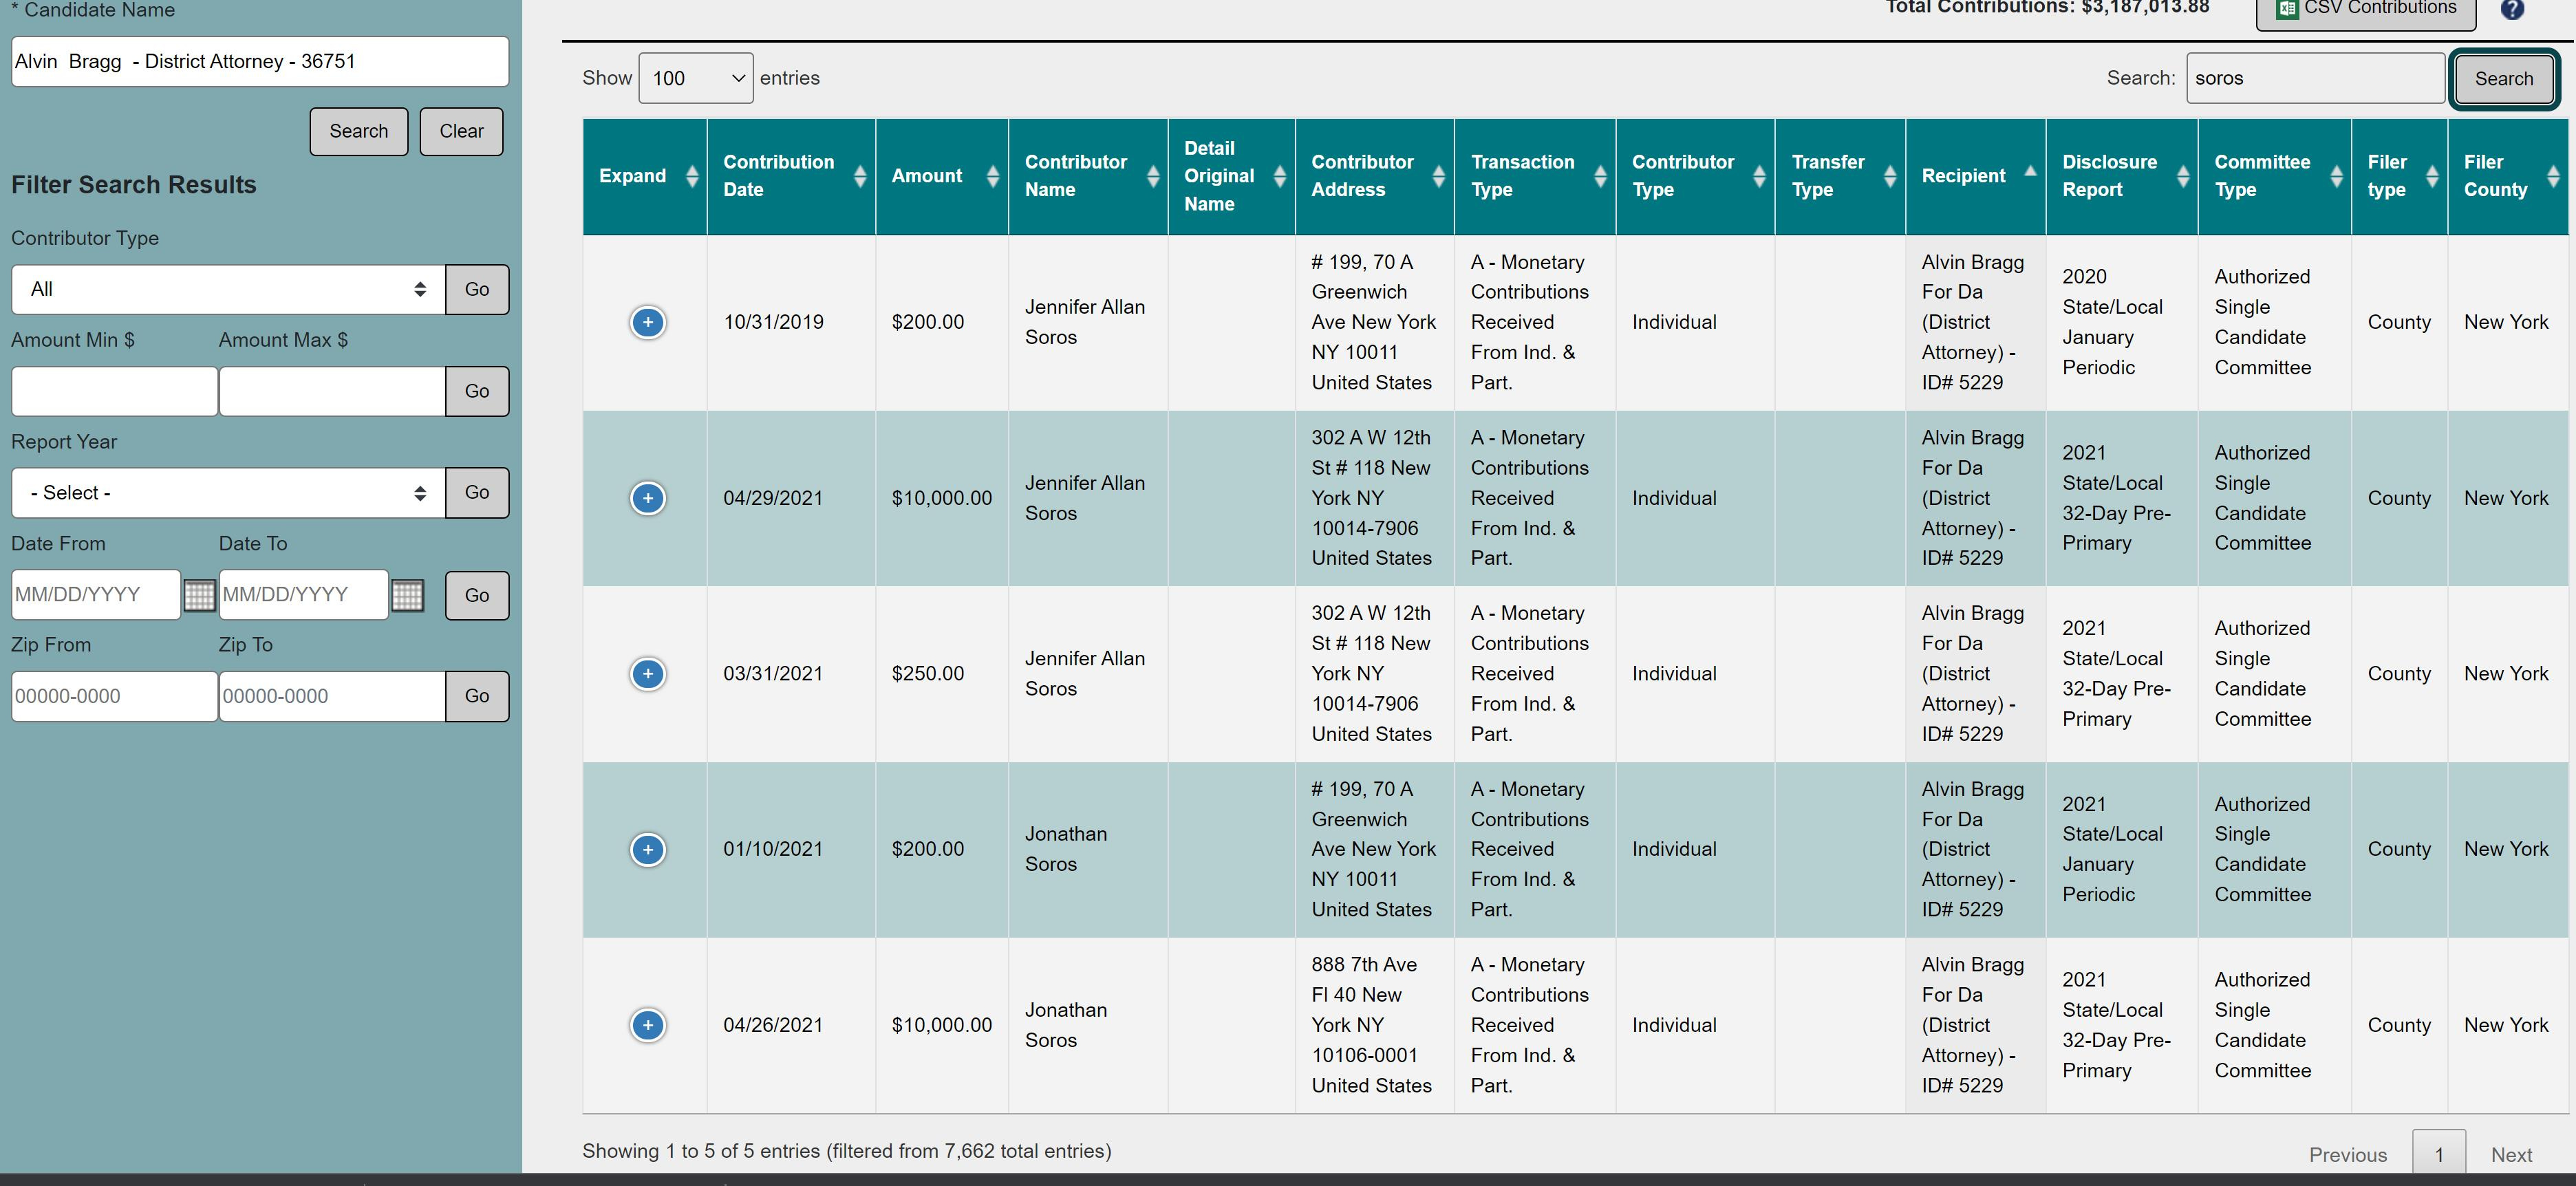The width and height of the screenshot is (2576, 1186).
Task: Expand the 10/31/2019 Jennifer Allan Soros row
Action: coord(647,322)
